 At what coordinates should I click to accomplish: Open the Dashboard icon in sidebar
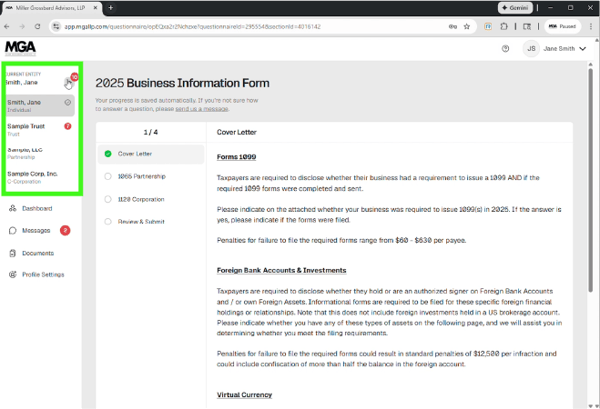pos(13,208)
